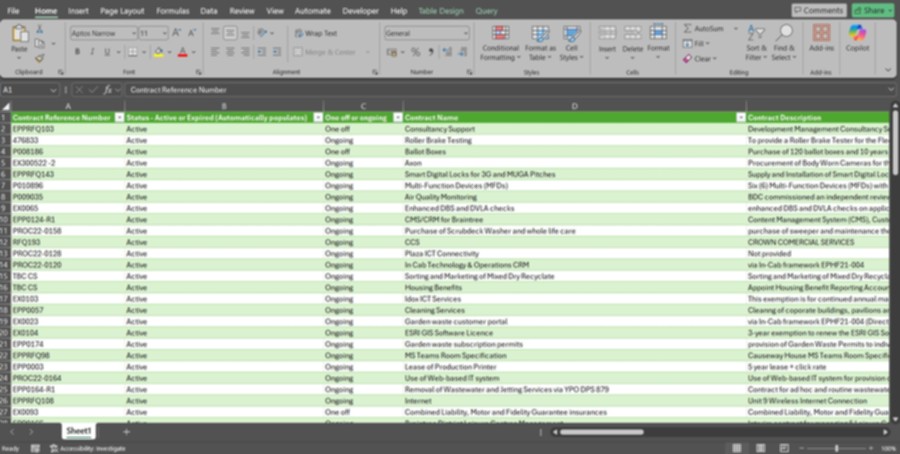Switch to the Query tab
Image resolution: width=900 pixels, height=454 pixels.
pos(486,11)
